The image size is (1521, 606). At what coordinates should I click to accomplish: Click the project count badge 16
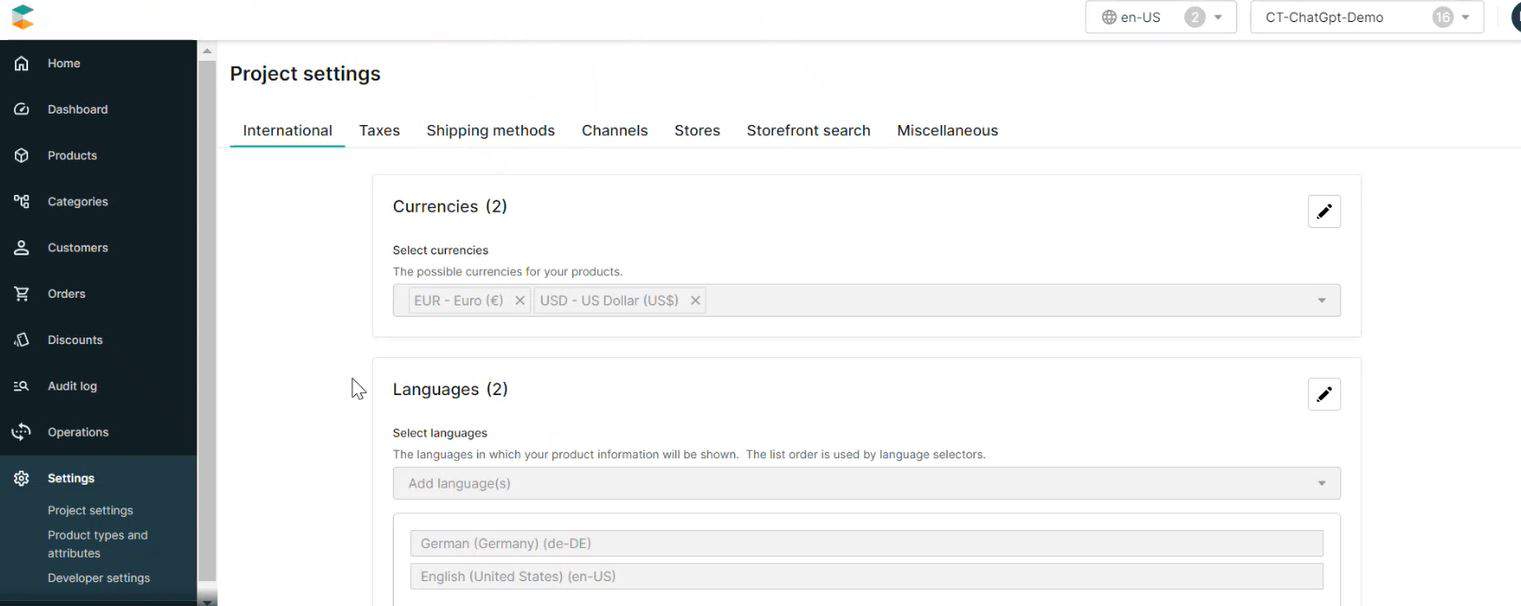coord(1442,17)
